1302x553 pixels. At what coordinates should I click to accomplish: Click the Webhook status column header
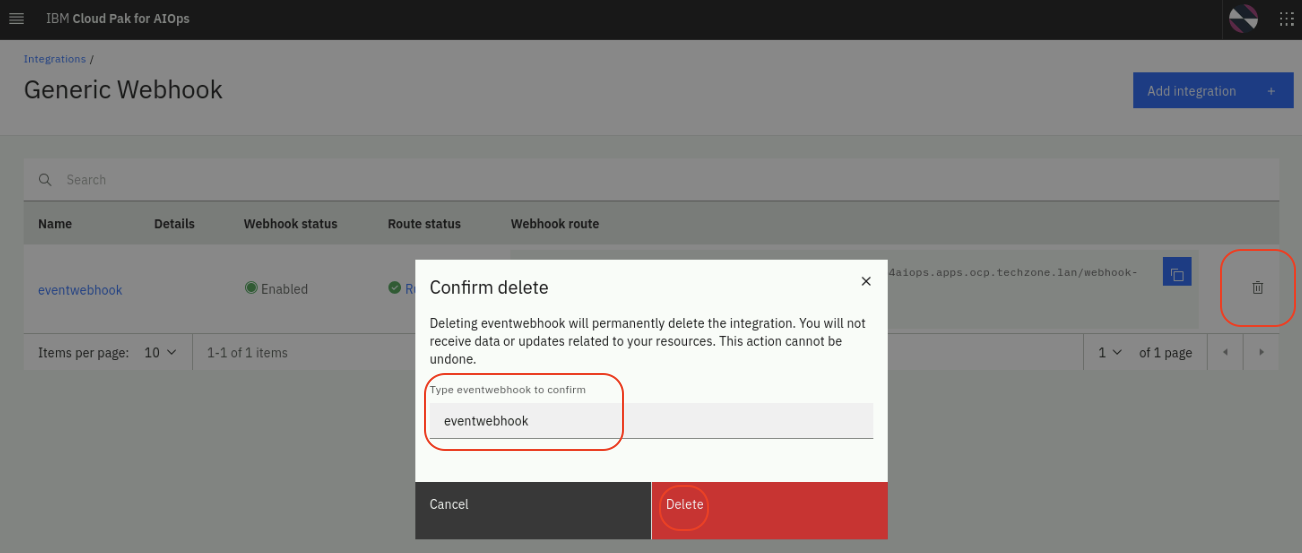pos(290,224)
